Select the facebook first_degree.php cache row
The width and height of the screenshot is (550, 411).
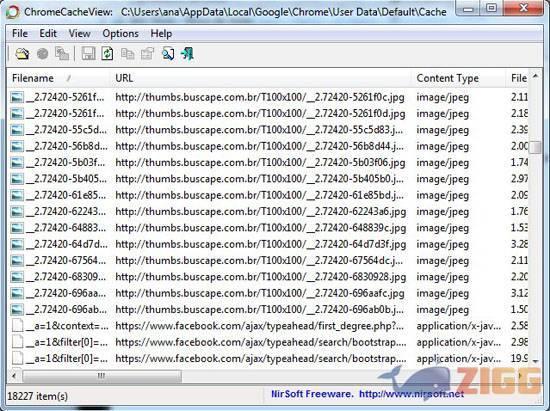(269, 326)
